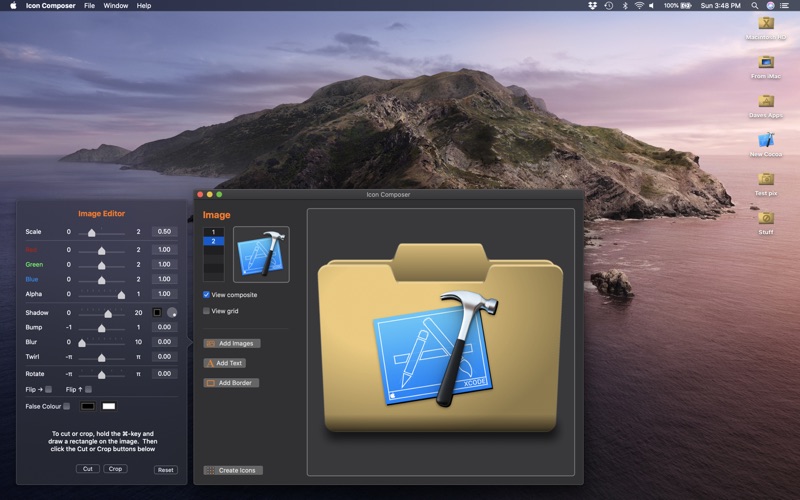Screen dimensions: 800x500
Task: Toggle the vertical Flip checkbox
Action: pos(88,389)
